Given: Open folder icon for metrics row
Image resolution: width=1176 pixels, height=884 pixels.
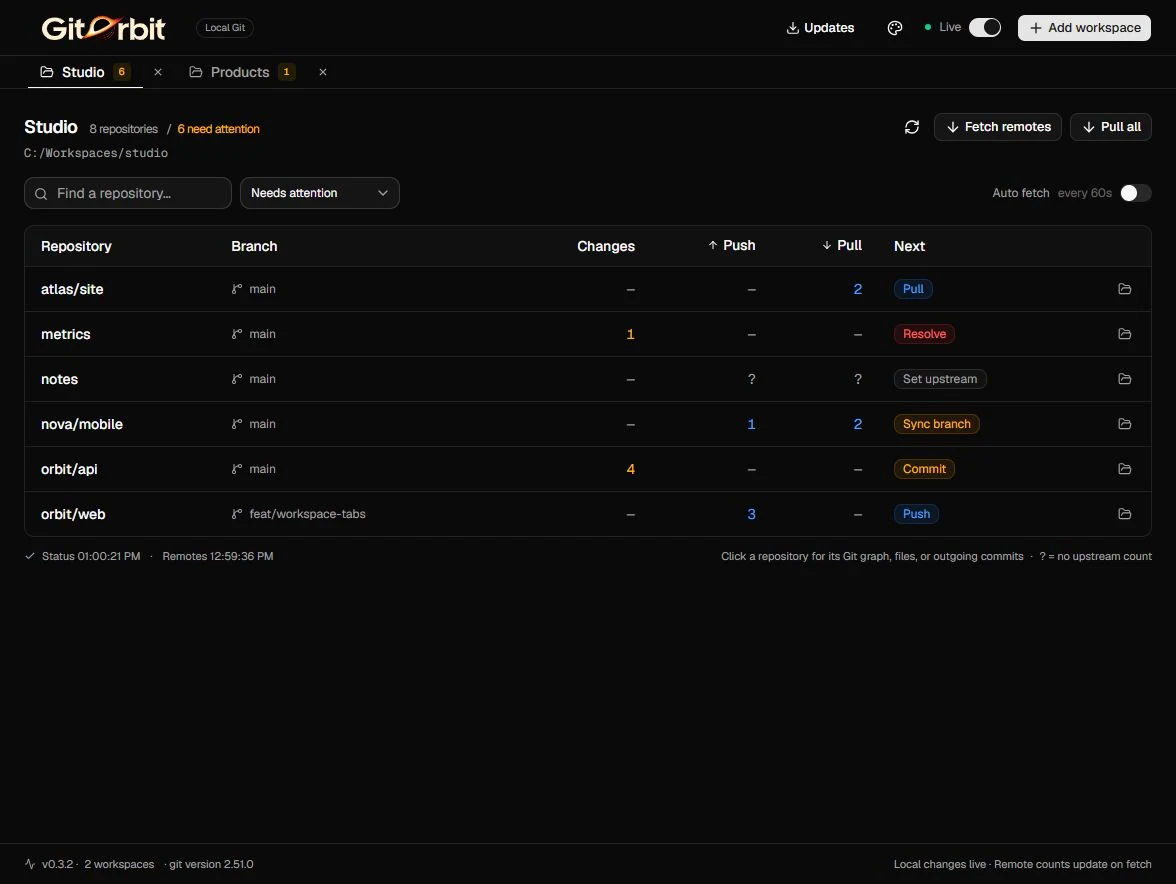Looking at the screenshot, I should coord(1124,334).
